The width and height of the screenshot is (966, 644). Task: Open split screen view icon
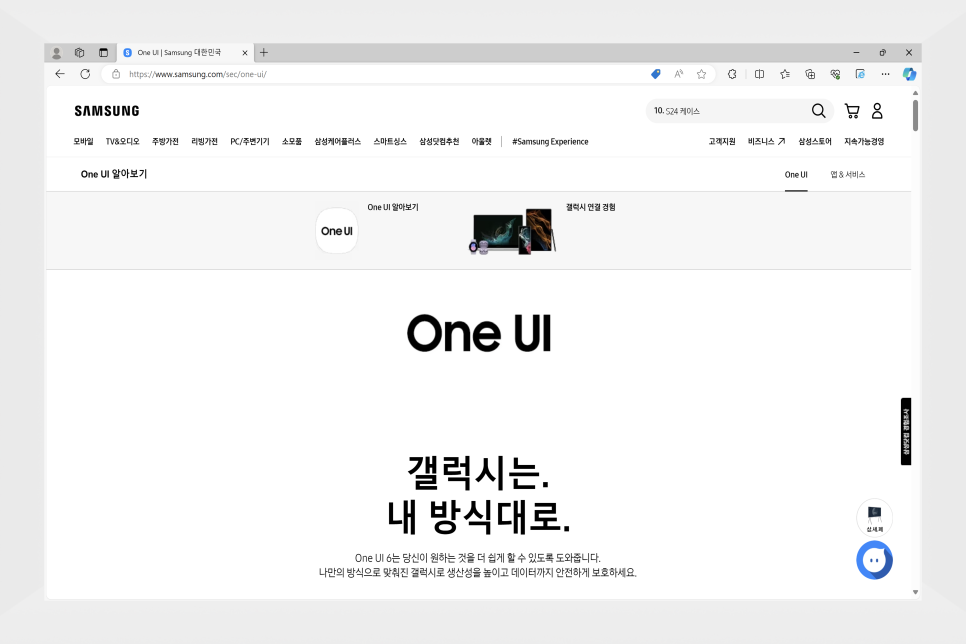[x=759, y=74]
